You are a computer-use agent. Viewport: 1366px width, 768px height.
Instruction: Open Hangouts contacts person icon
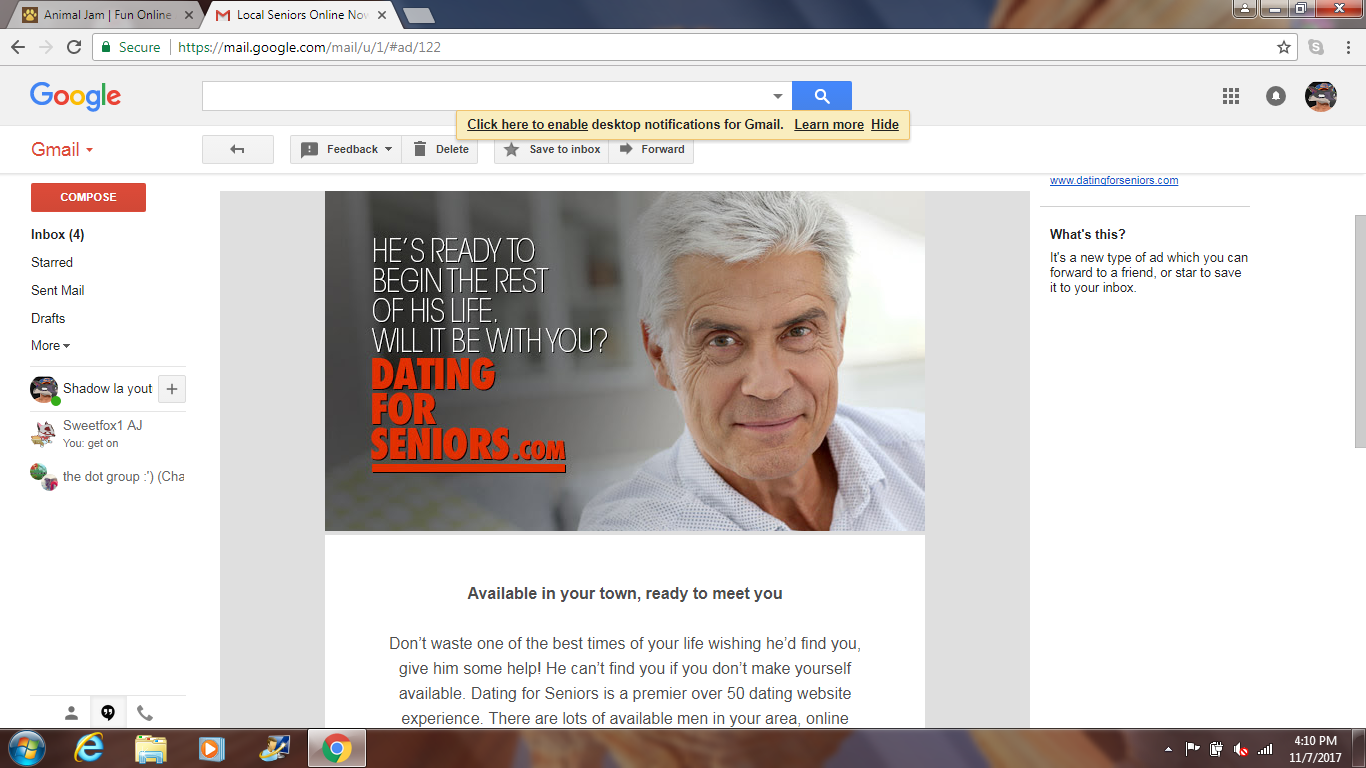[71, 713]
